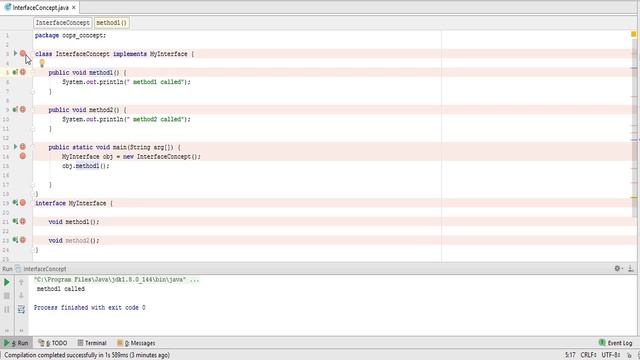Click the yellow inspection status indicator
The height and width of the screenshot is (360, 640).
(634, 34)
